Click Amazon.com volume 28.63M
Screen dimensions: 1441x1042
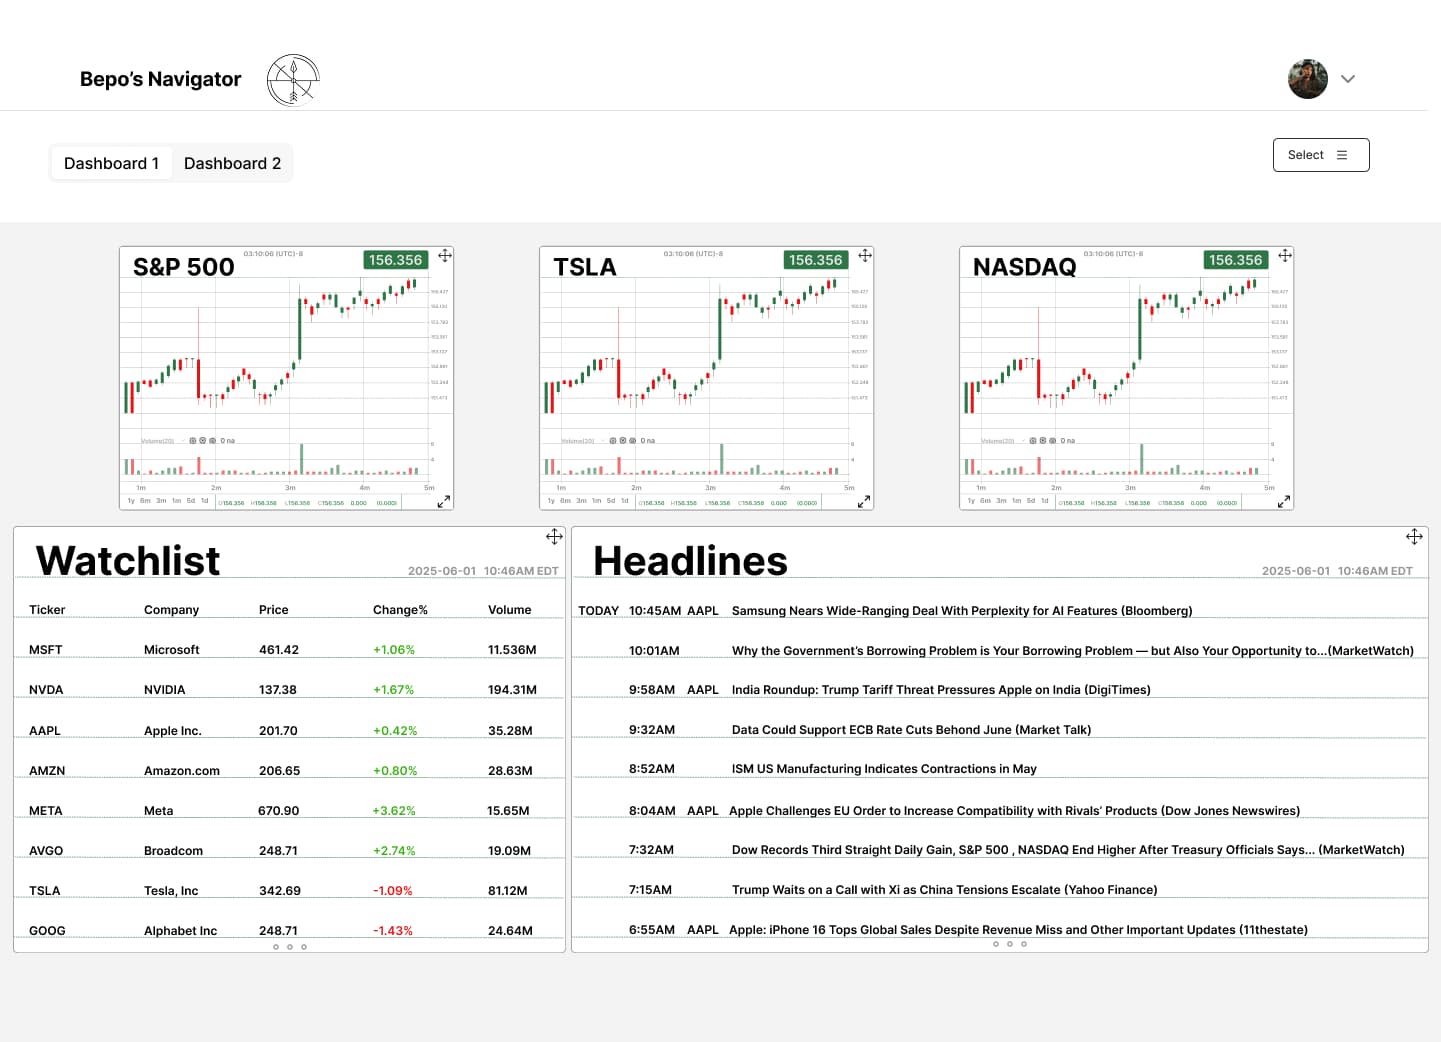coord(510,771)
